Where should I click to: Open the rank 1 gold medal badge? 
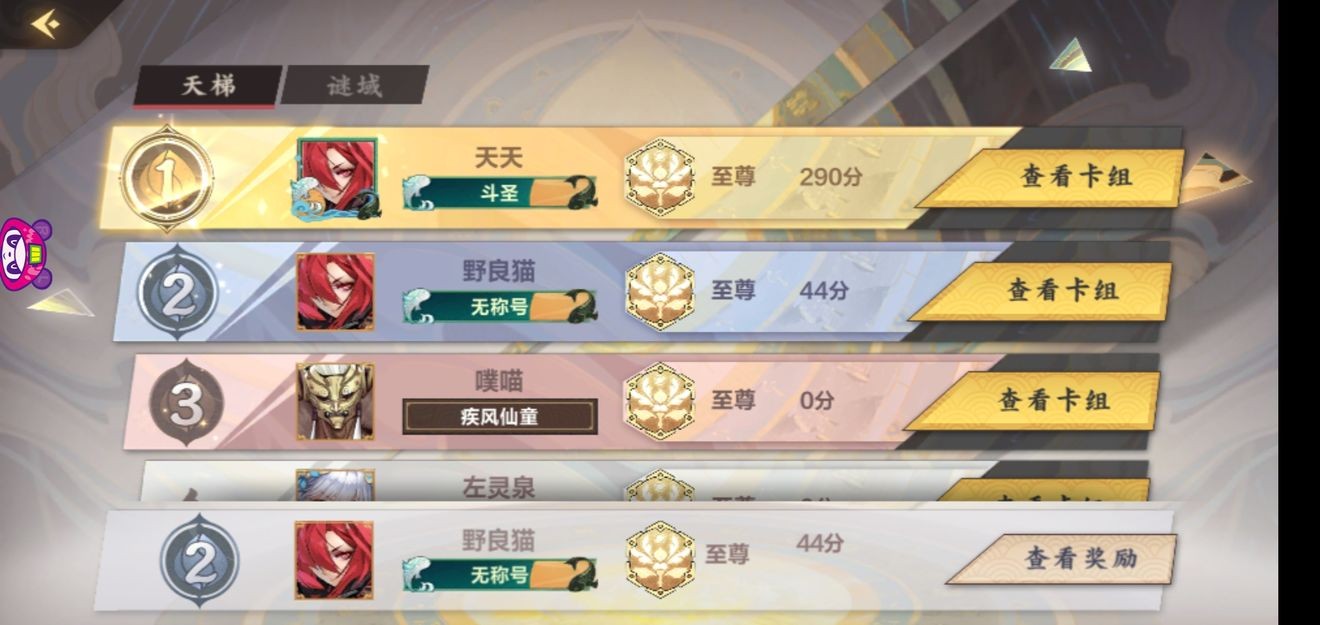(167, 179)
